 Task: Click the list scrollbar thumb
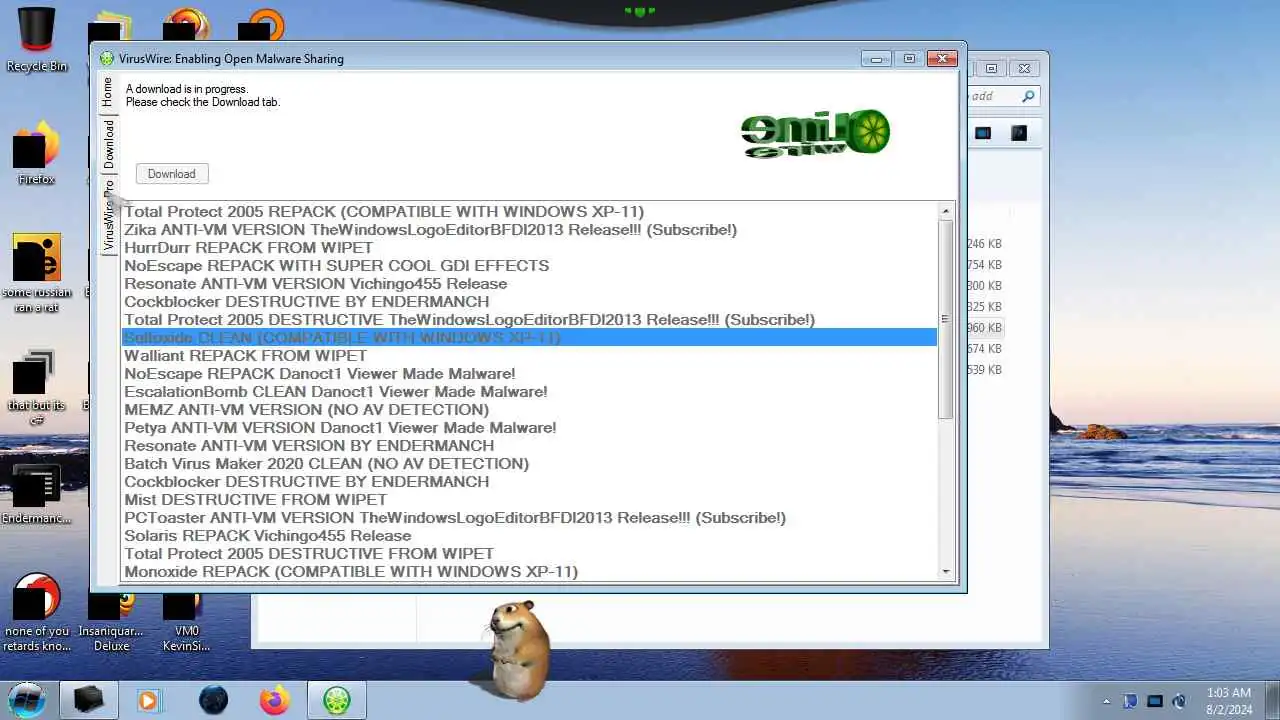[x=946, y=320]
